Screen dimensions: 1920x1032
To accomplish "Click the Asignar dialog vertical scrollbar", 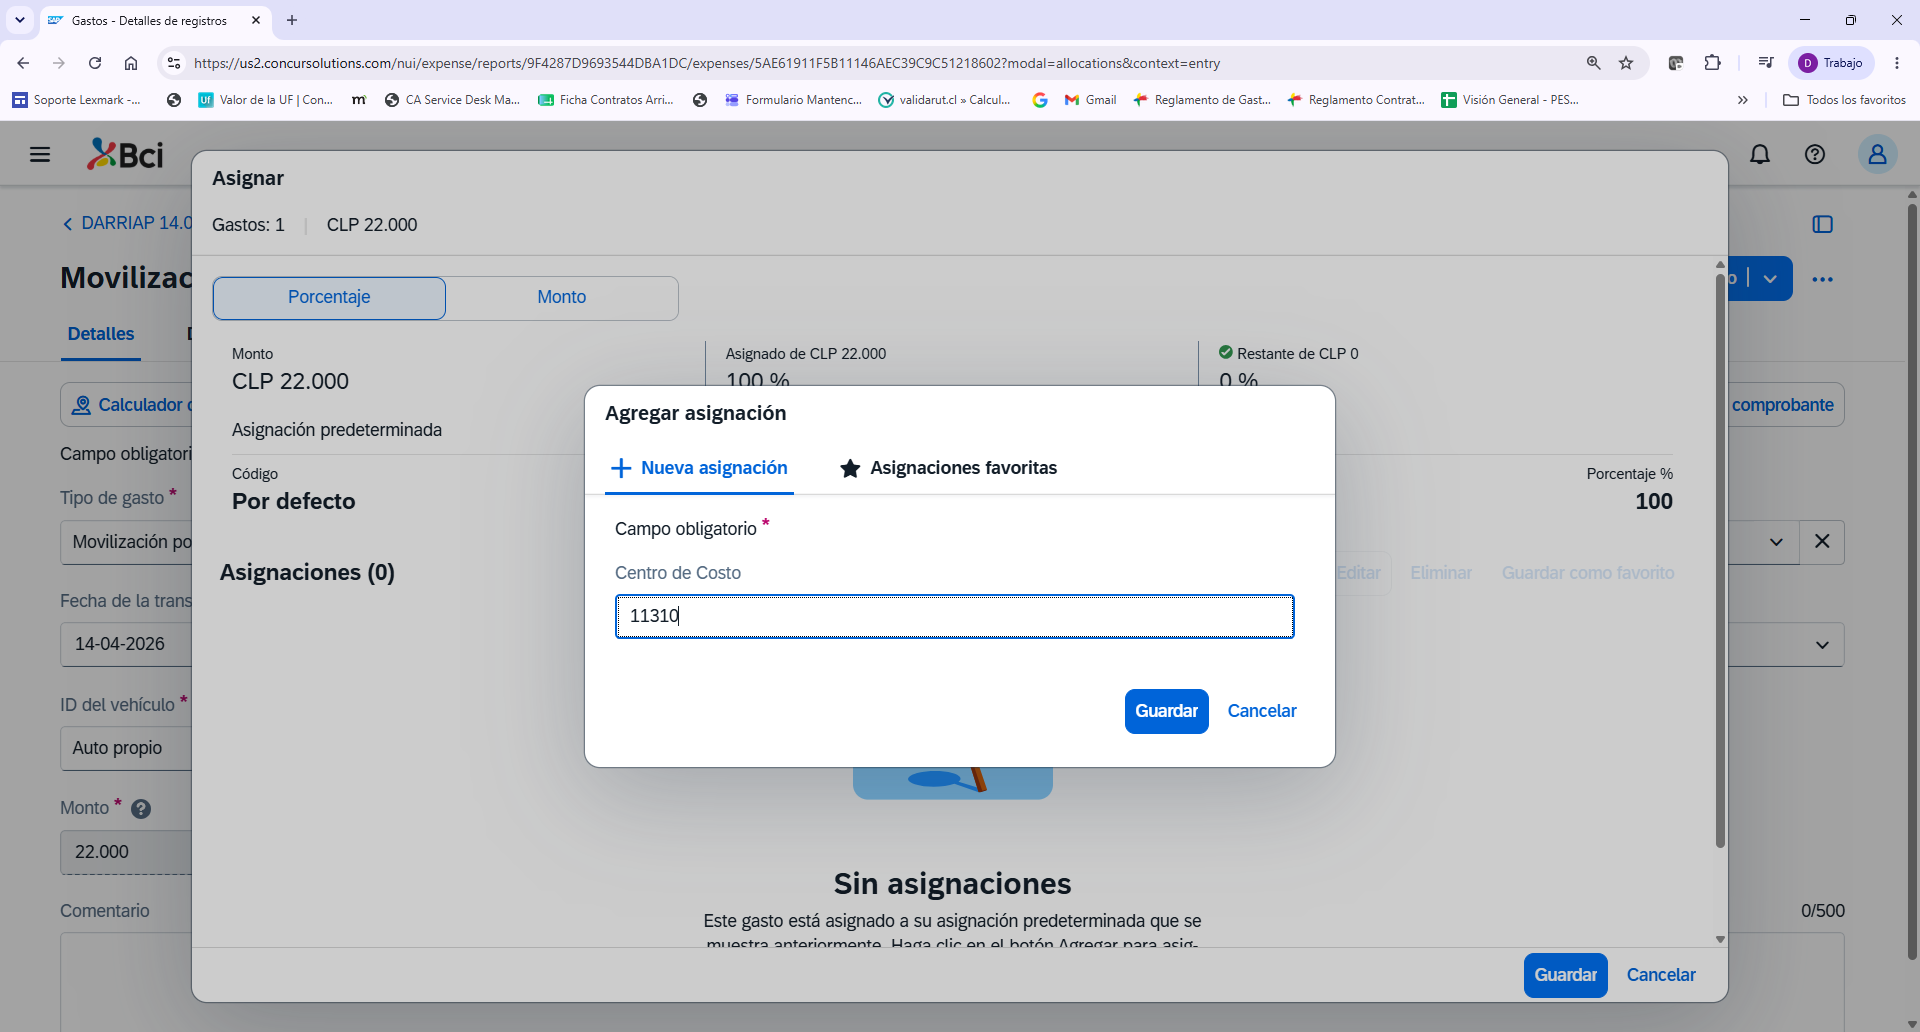I will pyautogui.click(x=1720, y=560).
